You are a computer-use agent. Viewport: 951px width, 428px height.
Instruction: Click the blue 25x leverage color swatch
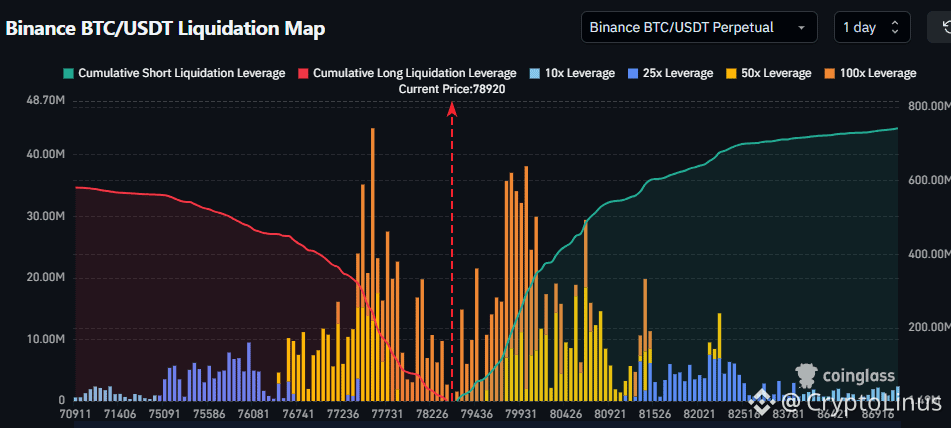pos(633,74)
